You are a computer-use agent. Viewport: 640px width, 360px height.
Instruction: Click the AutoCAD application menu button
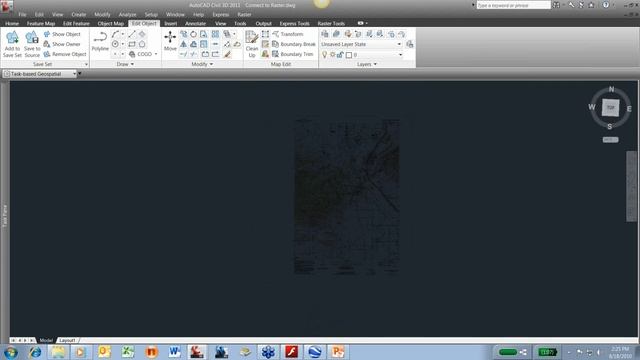7,6
